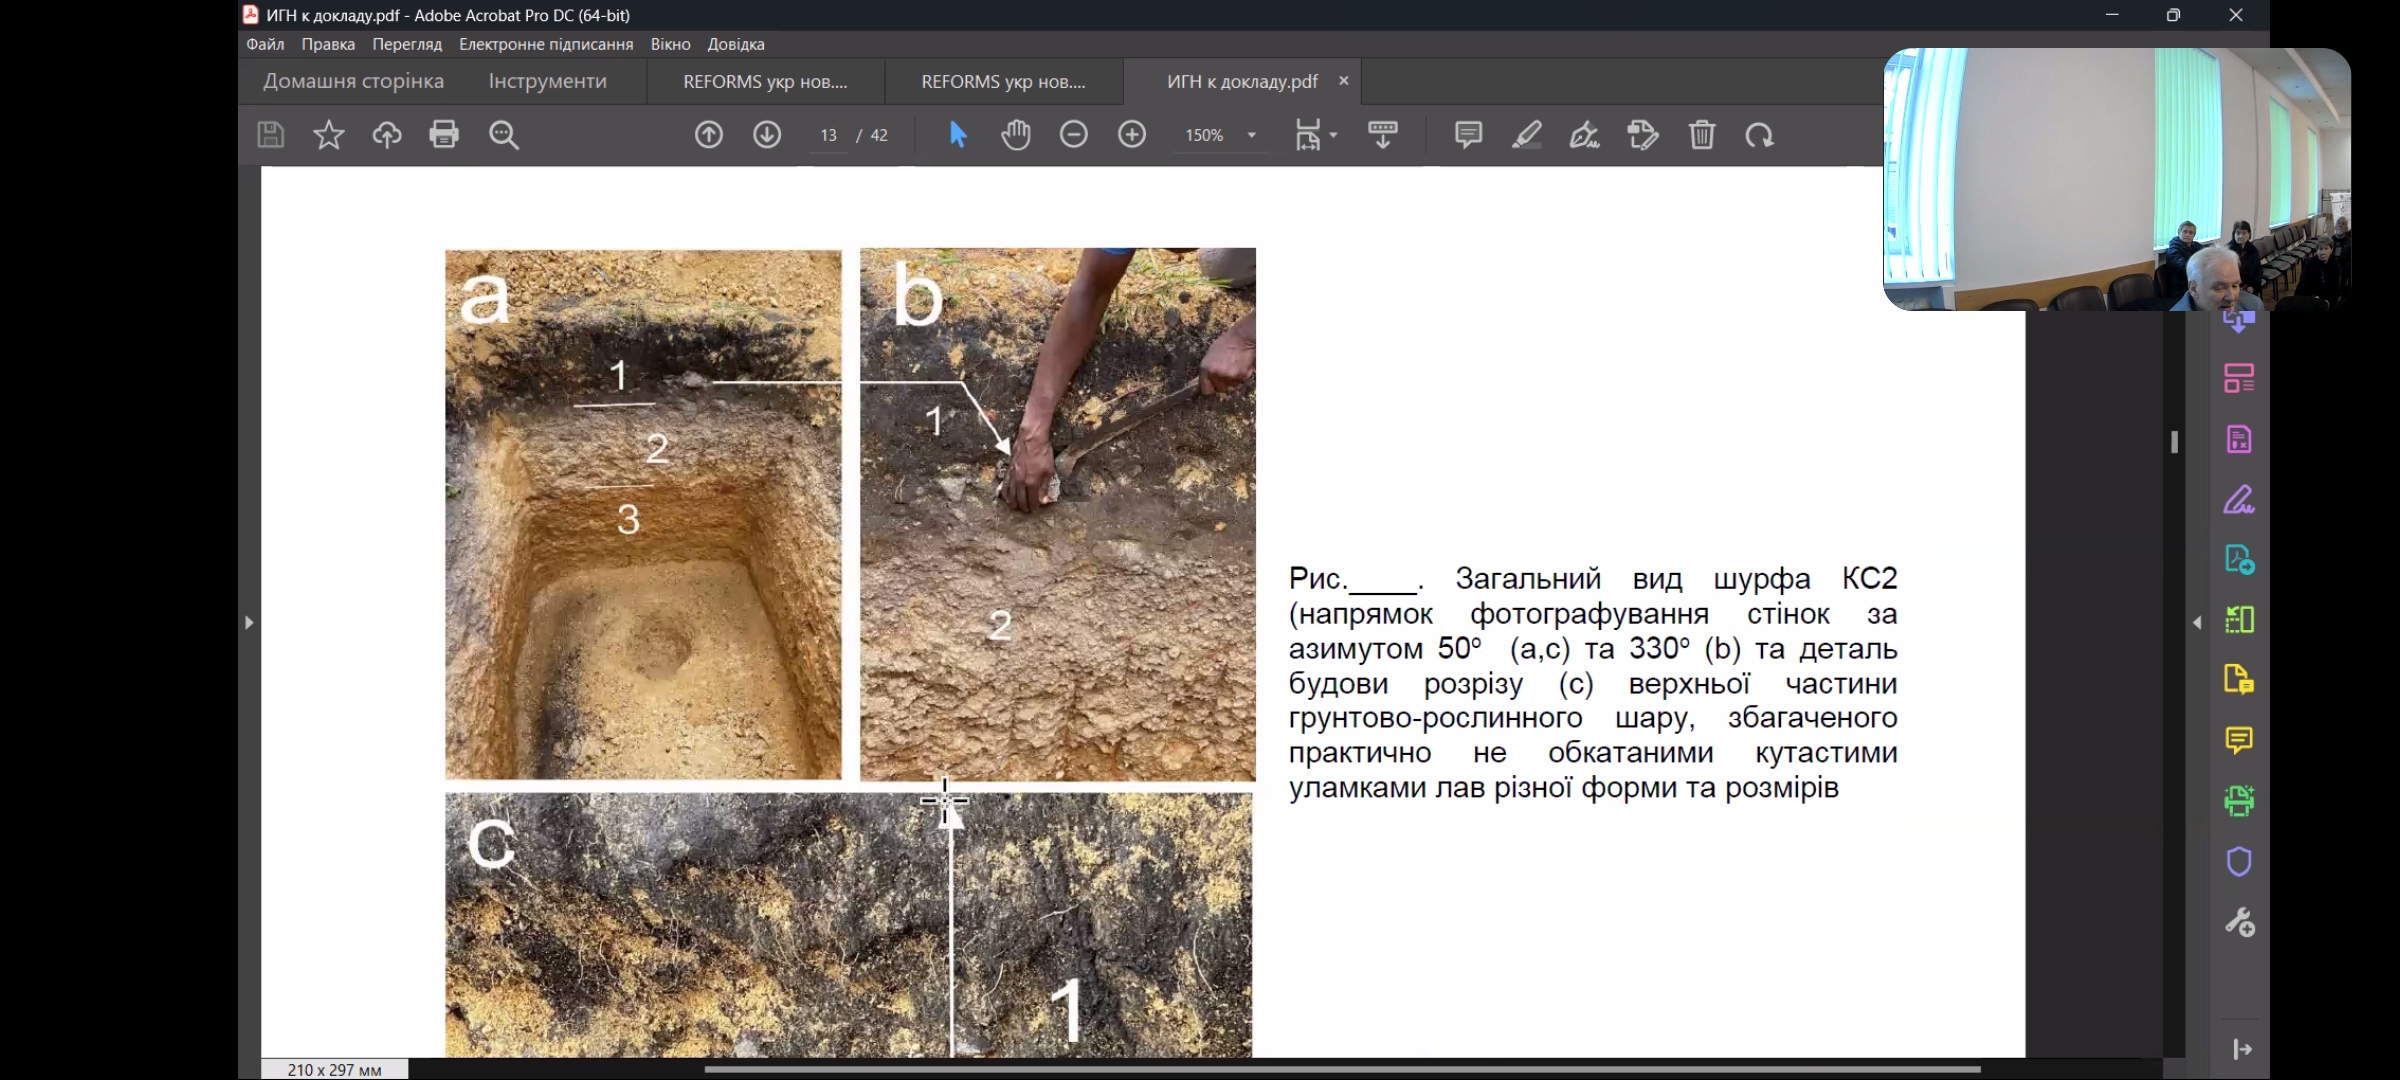Go to Домашня сторінка
Screen dimensions: 2400x1080
[x=353, y=81]
